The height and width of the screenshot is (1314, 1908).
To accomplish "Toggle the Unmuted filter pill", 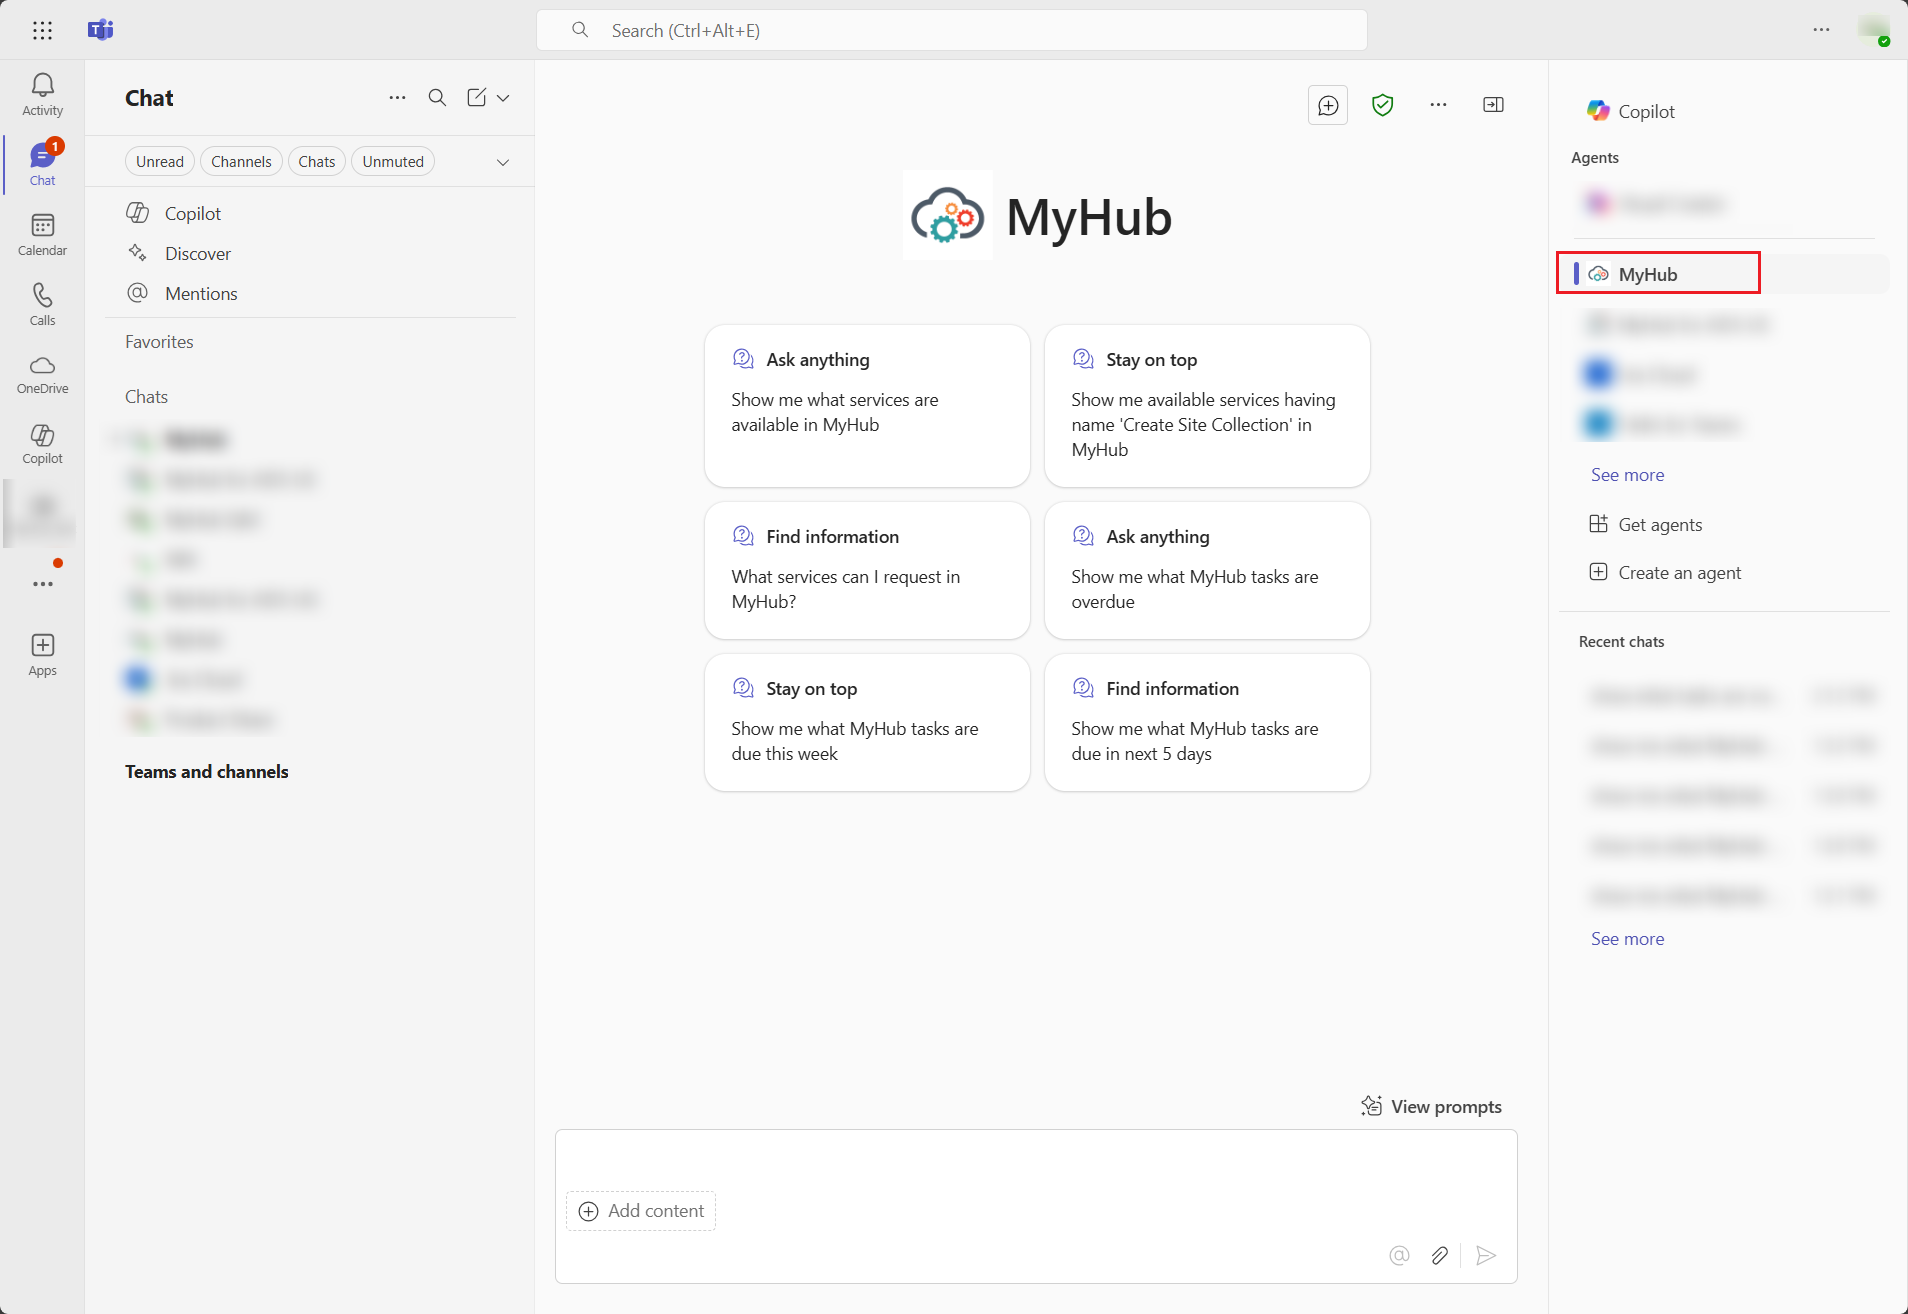I will click(x=392, y=160).
